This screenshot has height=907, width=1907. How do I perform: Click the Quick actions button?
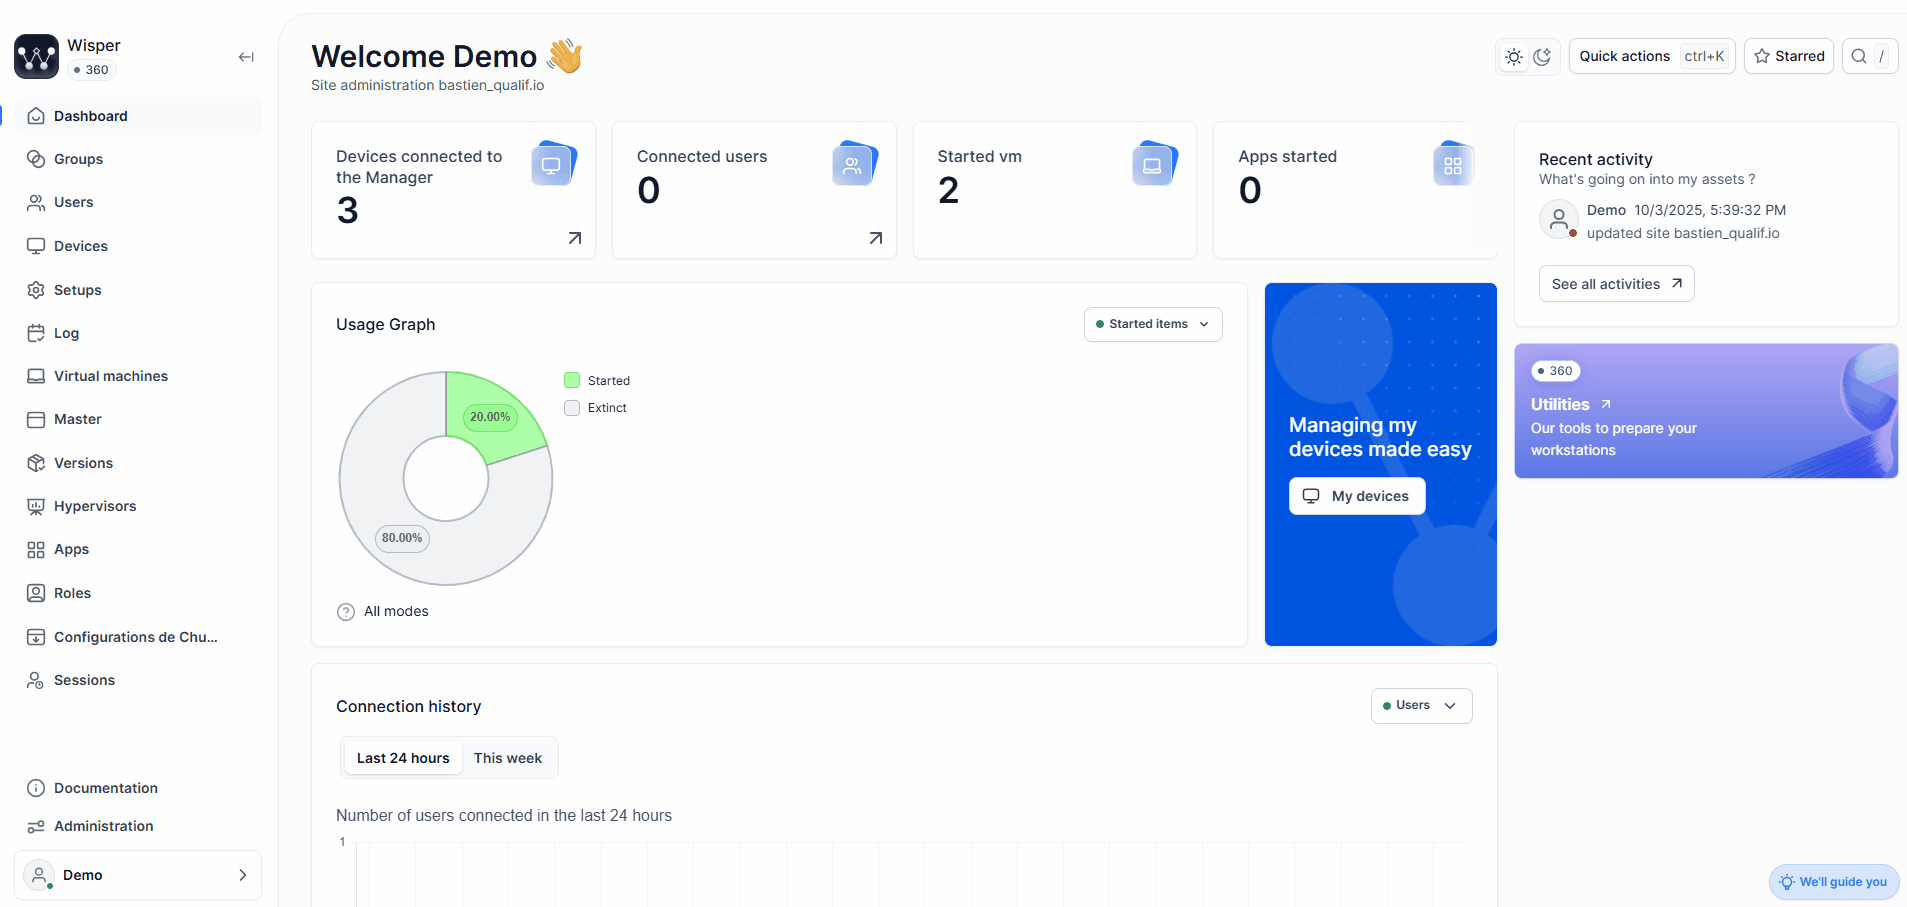[1652, 56]
